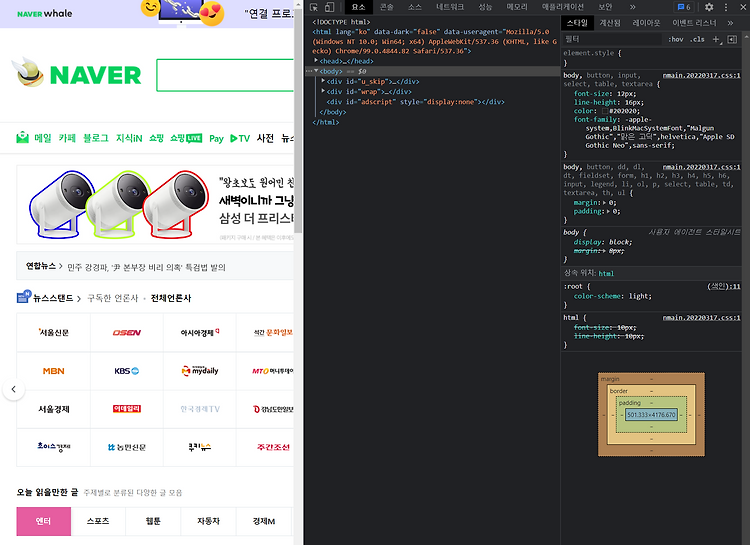This screenshot has height=545, width=750.
Task: Click the Naver search input field
Action: pyautogui.click(x=225, y=75)
